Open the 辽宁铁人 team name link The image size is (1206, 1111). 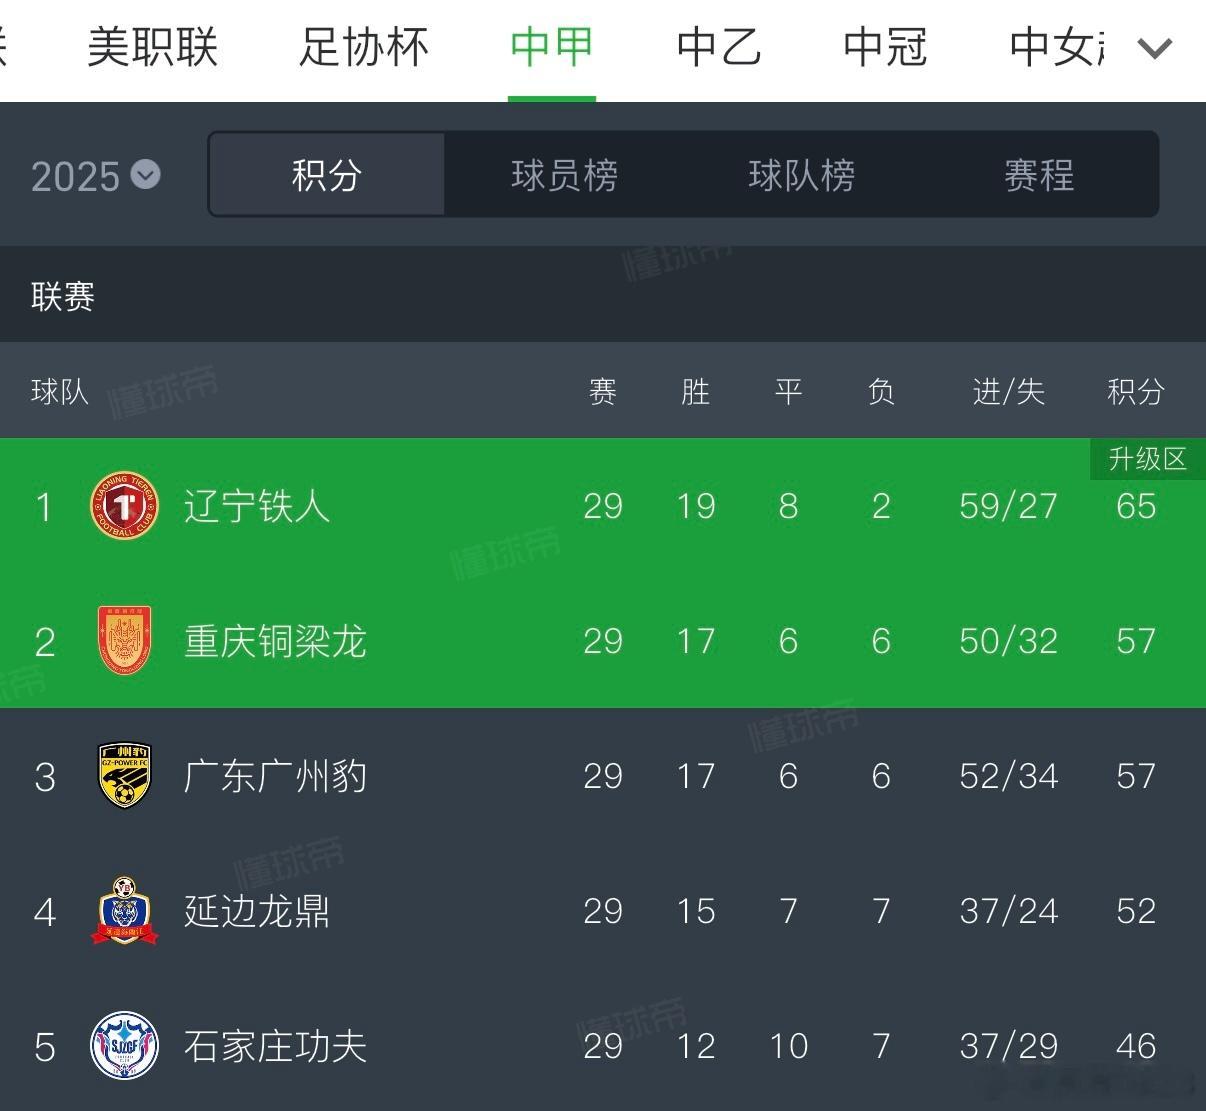pyautogui.click(x=256, y=506)
